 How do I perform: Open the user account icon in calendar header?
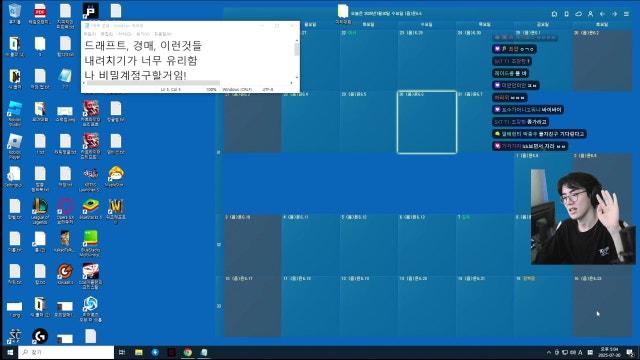(590, 14)
